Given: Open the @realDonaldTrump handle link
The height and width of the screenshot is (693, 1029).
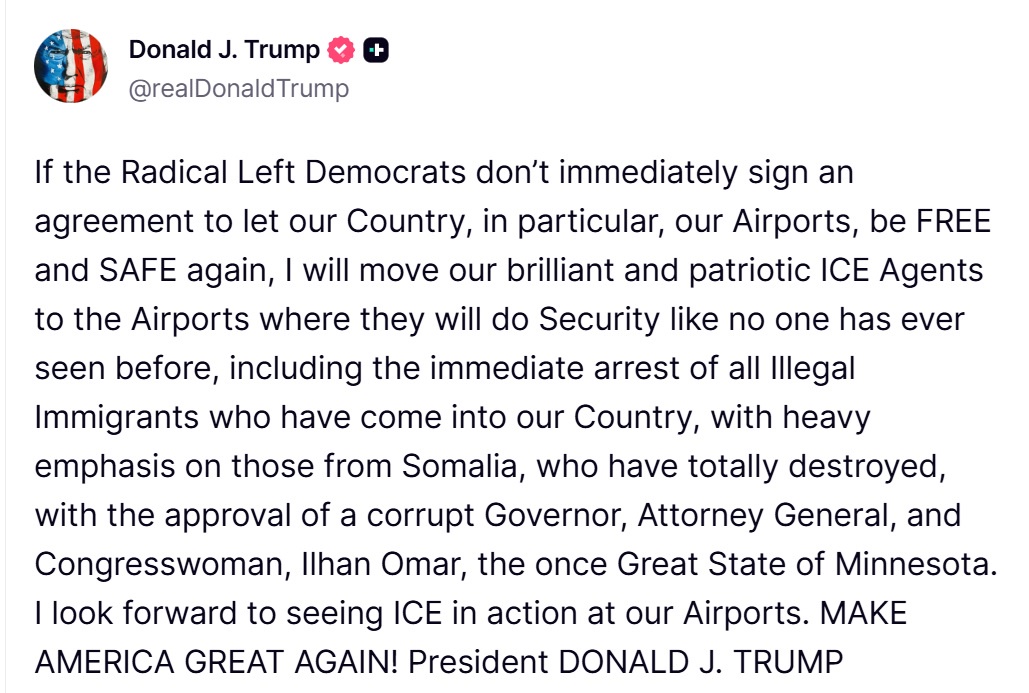Looking at the screenshot, I should [x=239, y=88].
